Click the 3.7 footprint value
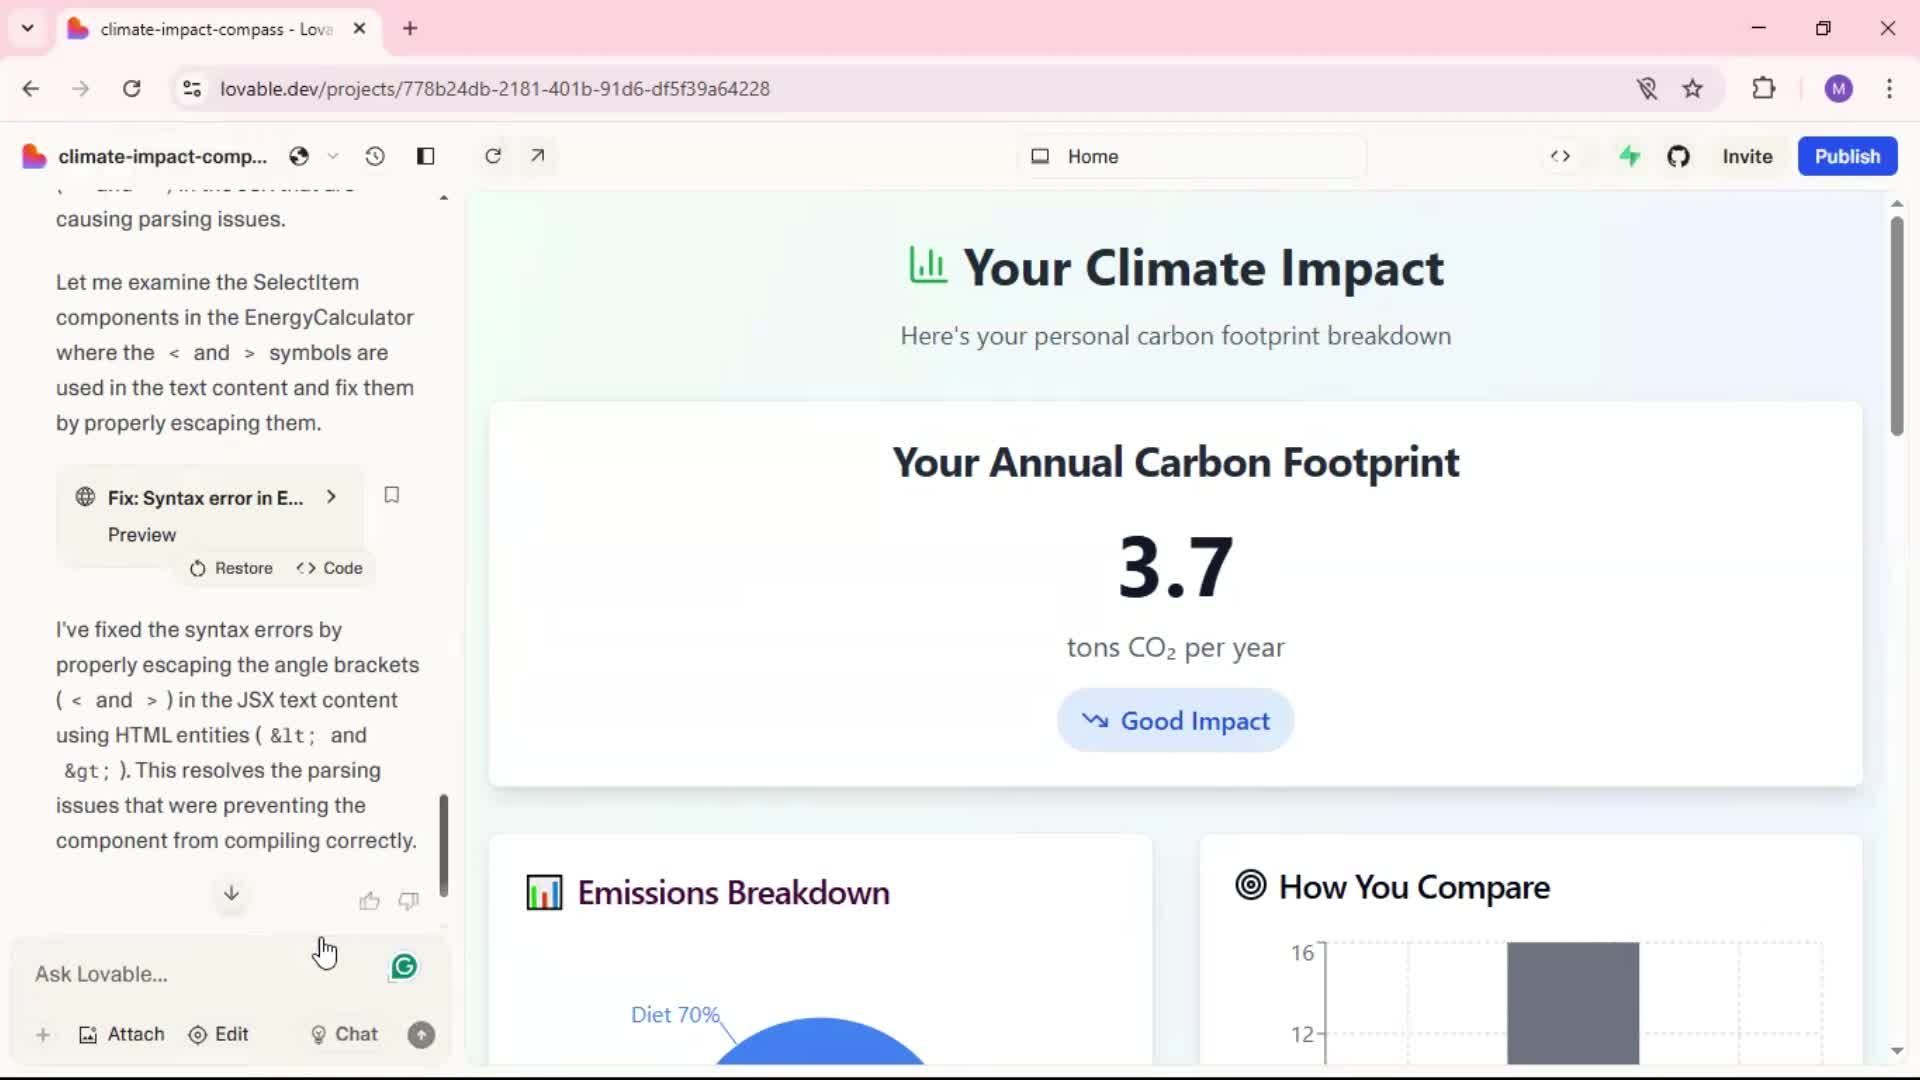 (x=1175, y=567)
